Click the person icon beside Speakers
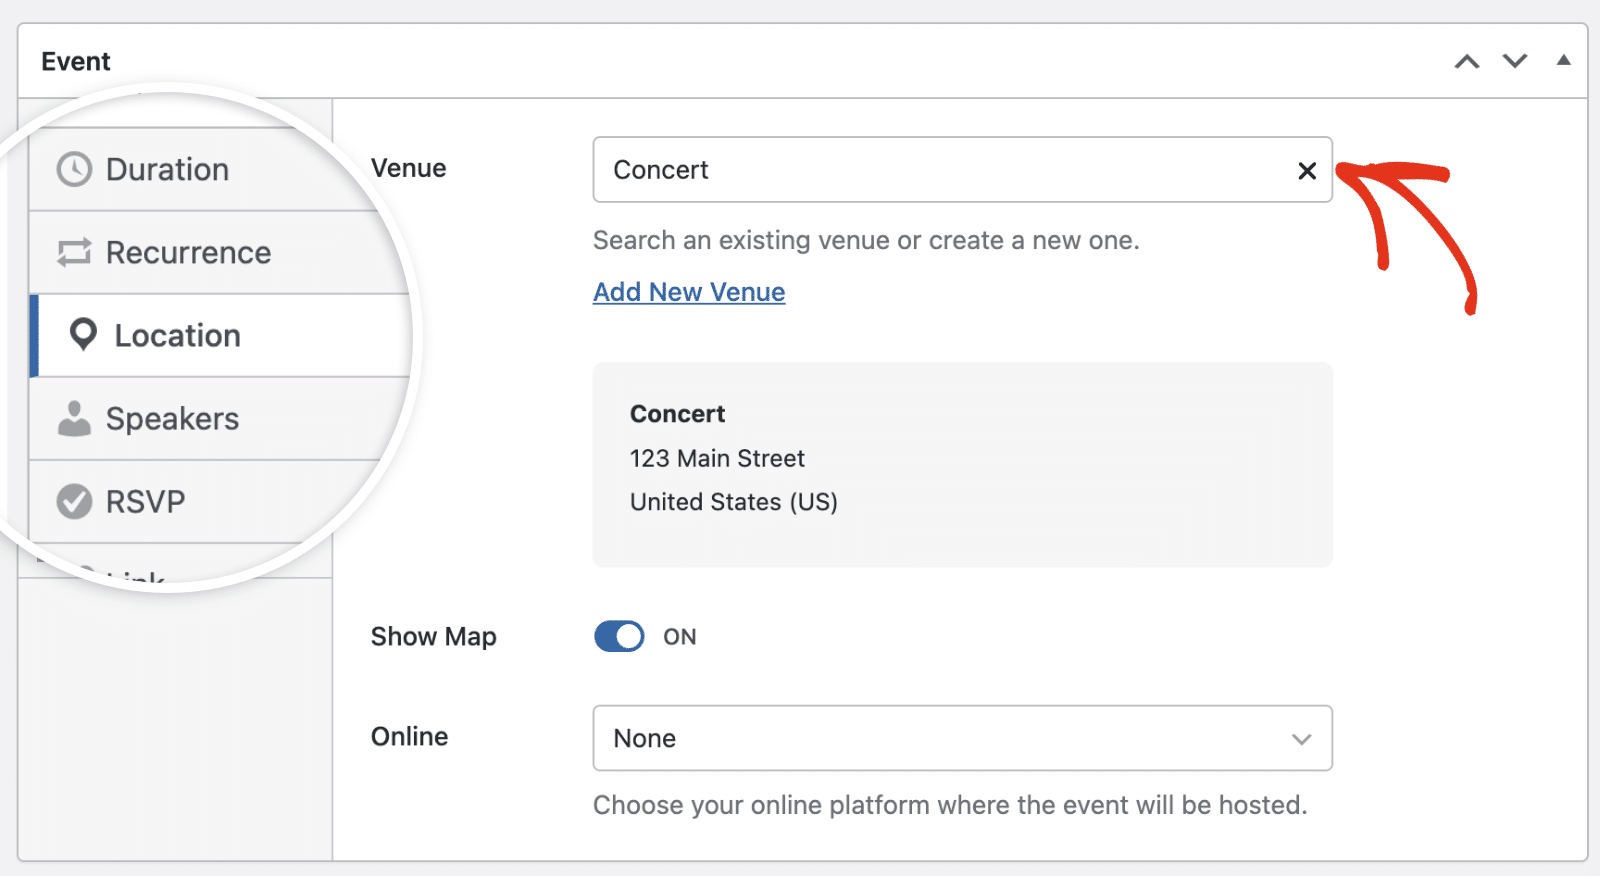1600x876 pixels. point(74,418)
